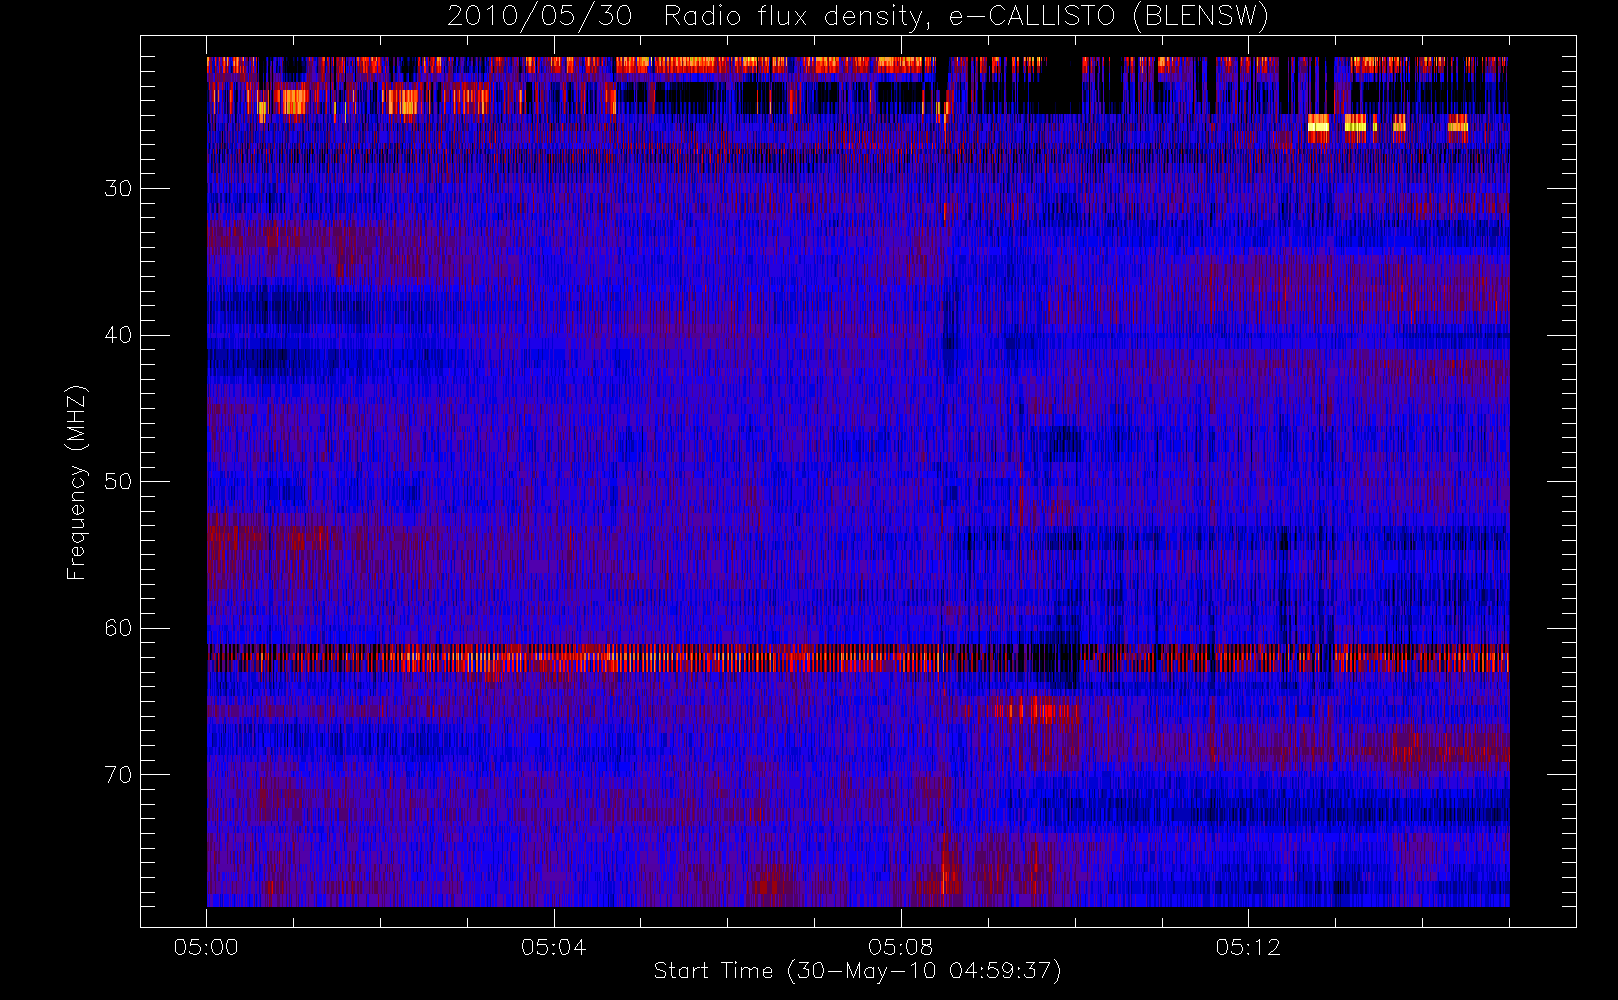Click the '50' frequency tick label
Viewport: 1618px width, 1000px height.
pos(118,481)
